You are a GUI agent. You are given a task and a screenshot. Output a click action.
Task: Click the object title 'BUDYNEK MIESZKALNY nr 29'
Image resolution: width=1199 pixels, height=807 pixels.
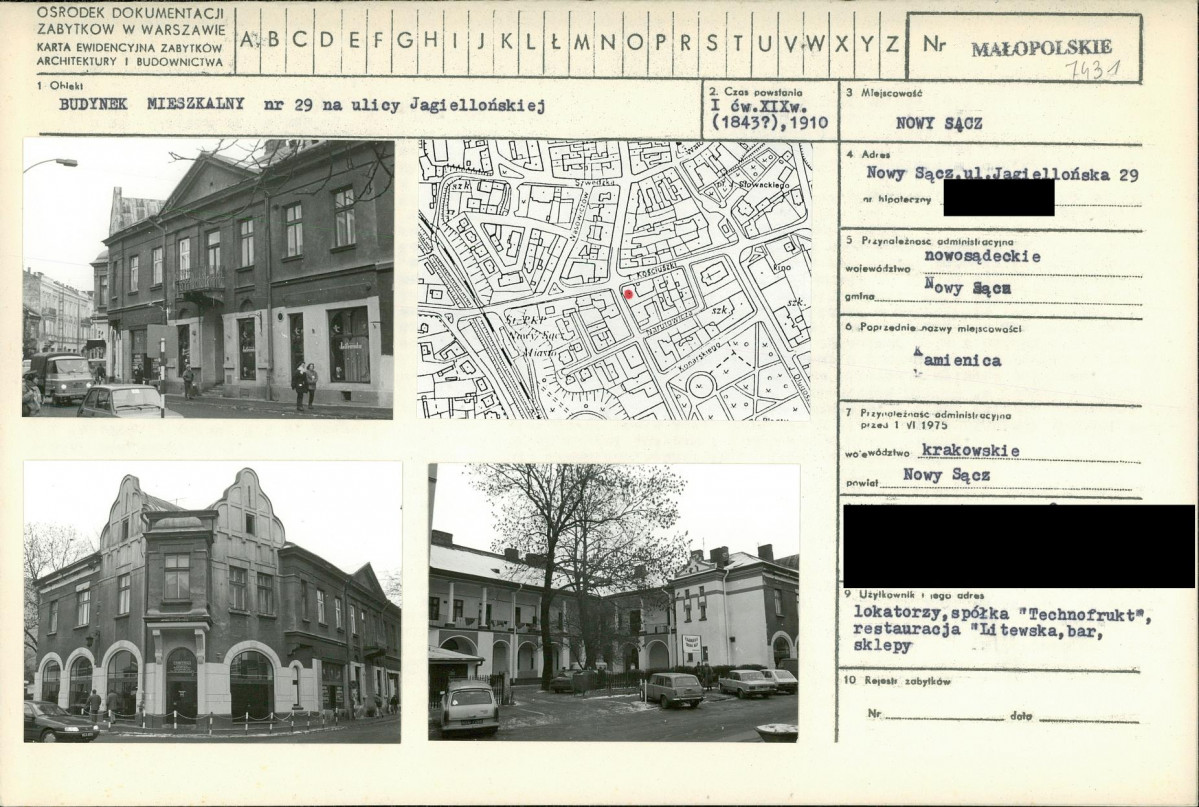(x=300, y=105)
